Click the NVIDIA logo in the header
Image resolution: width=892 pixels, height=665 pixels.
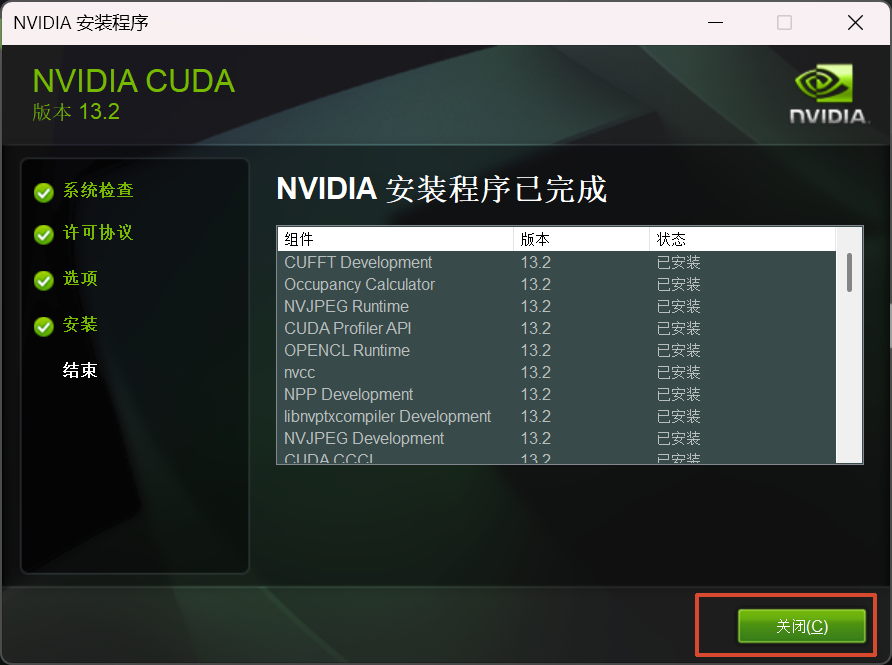(x=829, y=94)
